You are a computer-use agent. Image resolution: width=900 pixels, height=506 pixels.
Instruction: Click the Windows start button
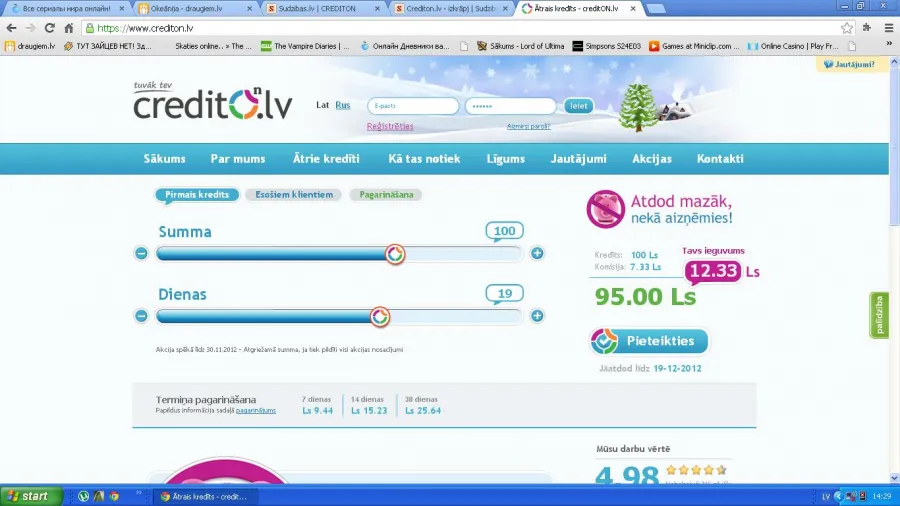31,496
